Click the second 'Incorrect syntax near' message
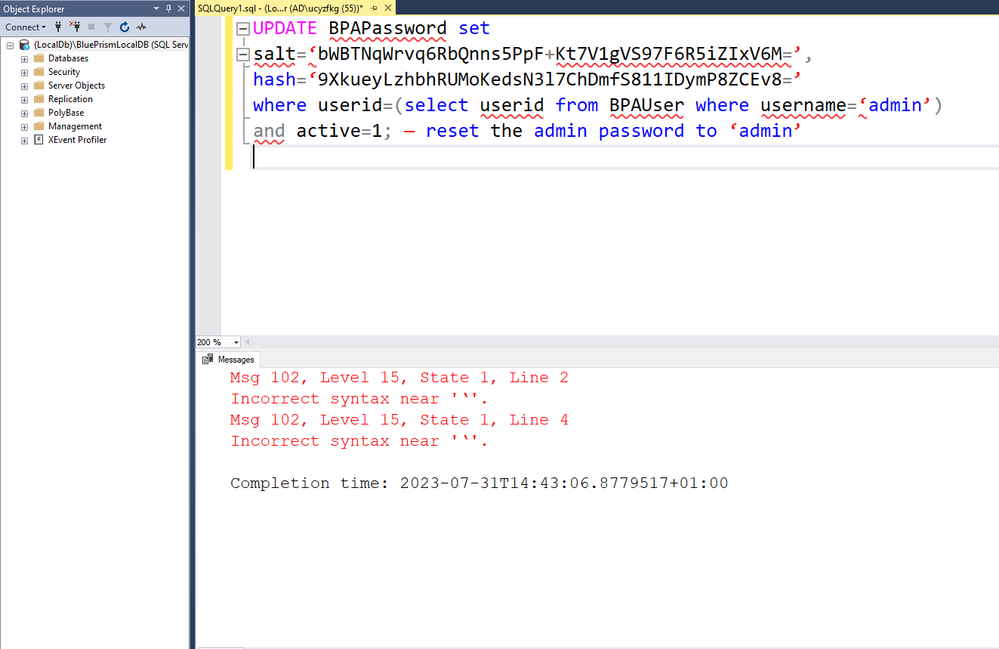 coord(359,441)
